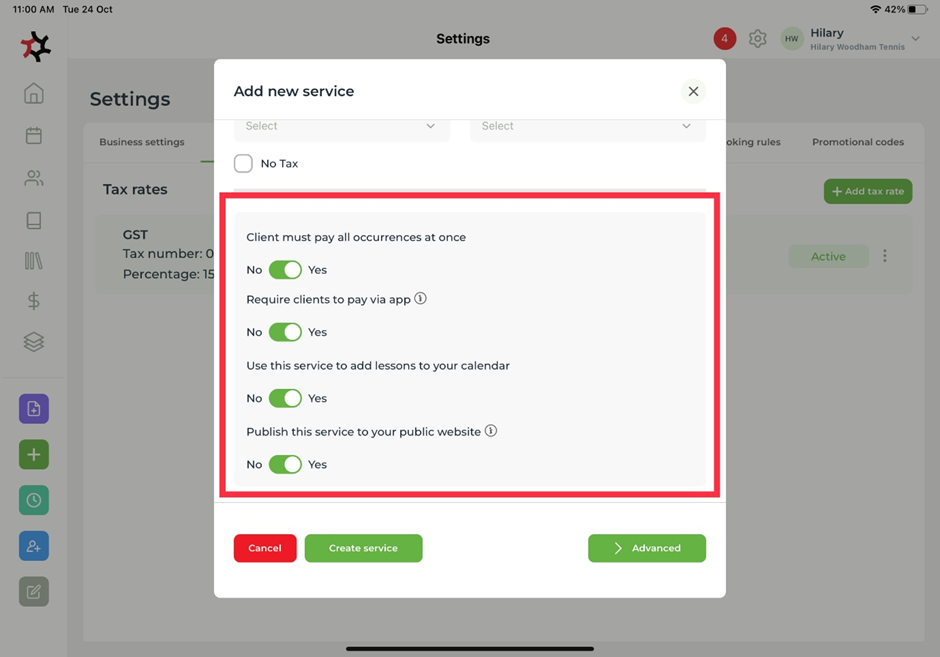
Task: Open the red notifications badge
Action: click(x=725, y=39)
